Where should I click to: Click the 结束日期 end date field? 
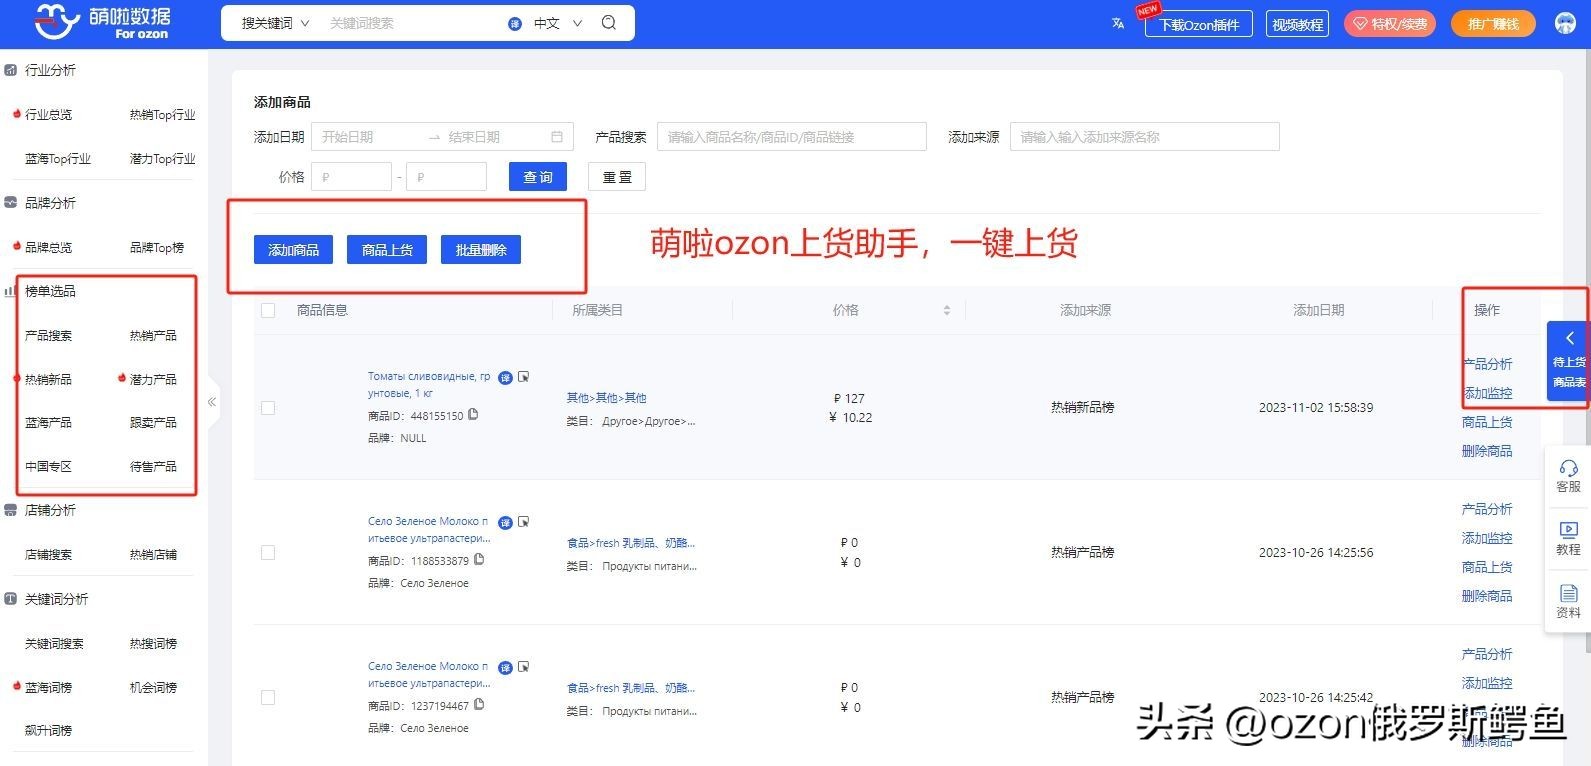tap(495, 137)
